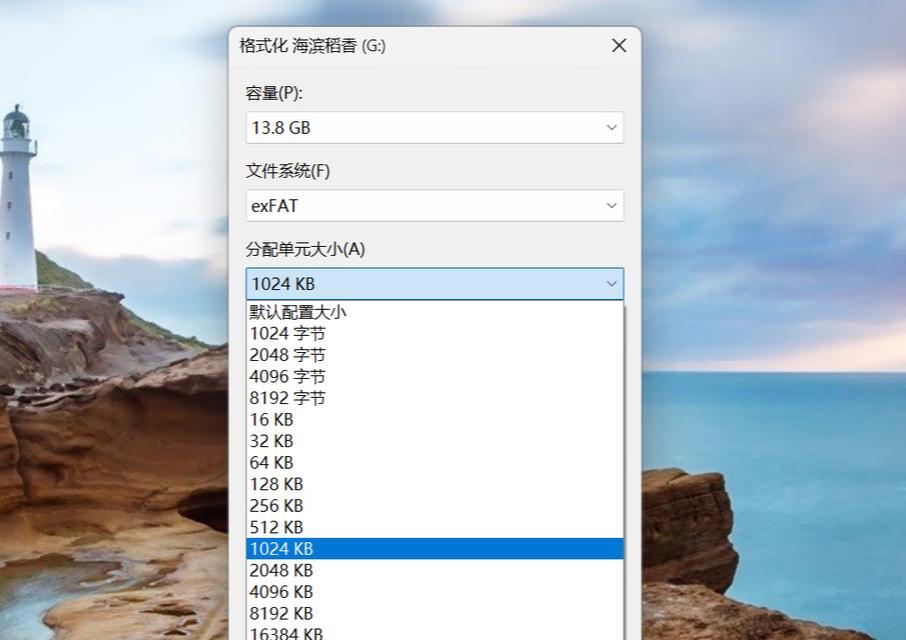Pick the highlighted 1024 KB option
This screenshot has width=906, height=640.
click(435, 549)
